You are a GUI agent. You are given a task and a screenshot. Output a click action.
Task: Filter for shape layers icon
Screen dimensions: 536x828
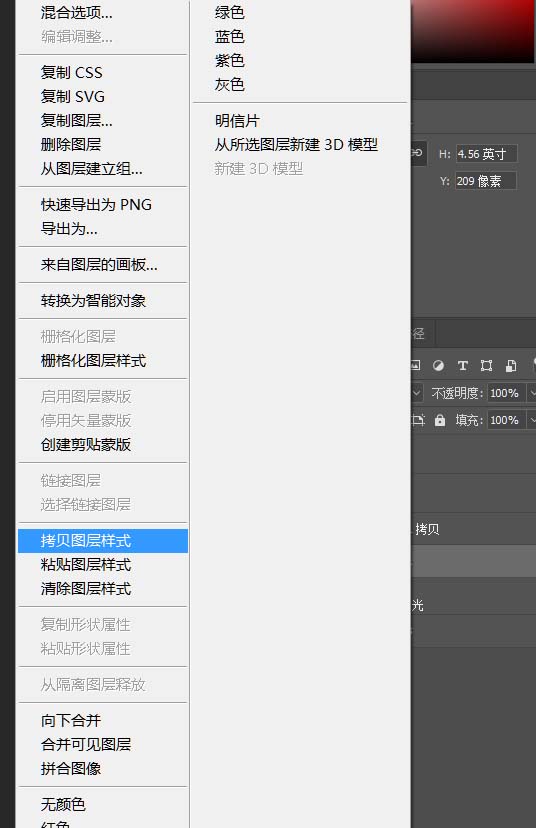(486, 365)
